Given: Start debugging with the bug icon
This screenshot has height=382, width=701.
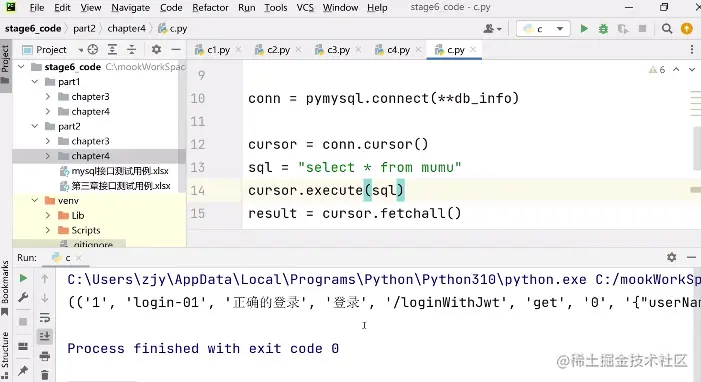Looking at the screenshot, I should pyautogui.click(x=604, y=29).
